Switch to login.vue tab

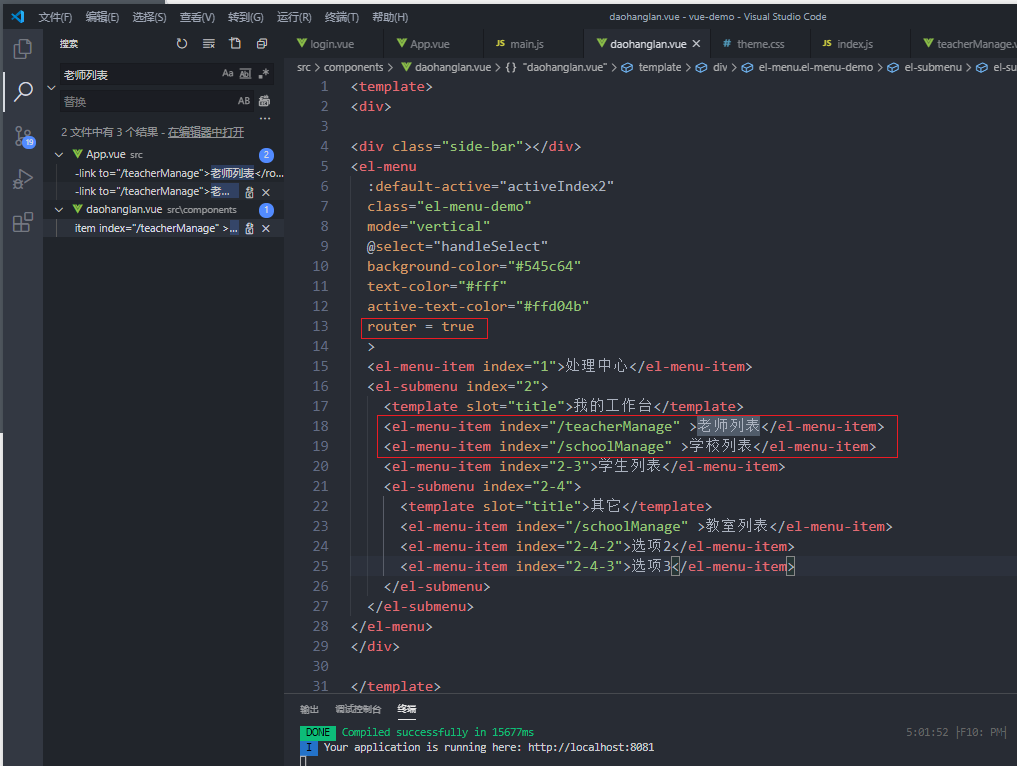pos(333,43)
